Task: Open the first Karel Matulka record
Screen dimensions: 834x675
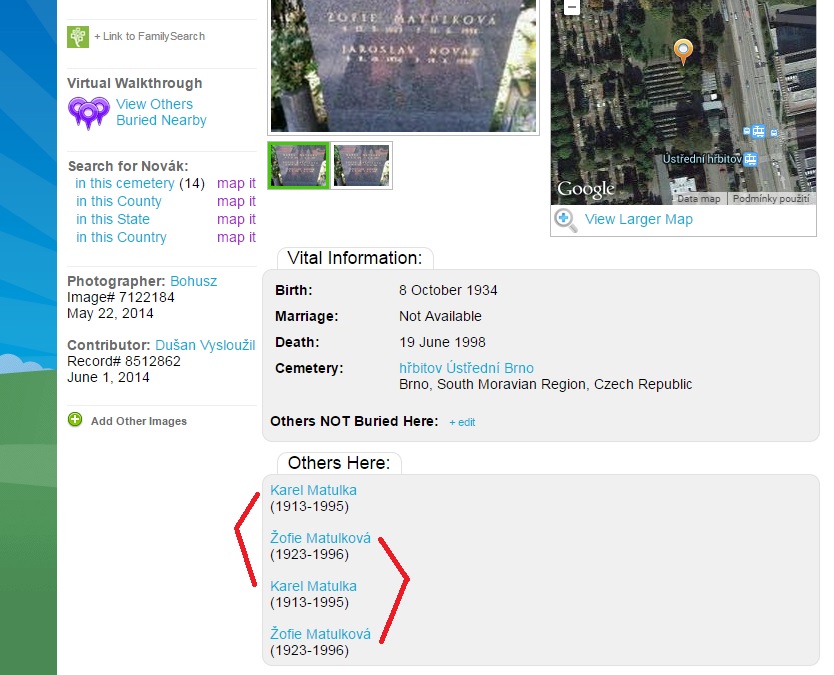Action: (313, 490)
